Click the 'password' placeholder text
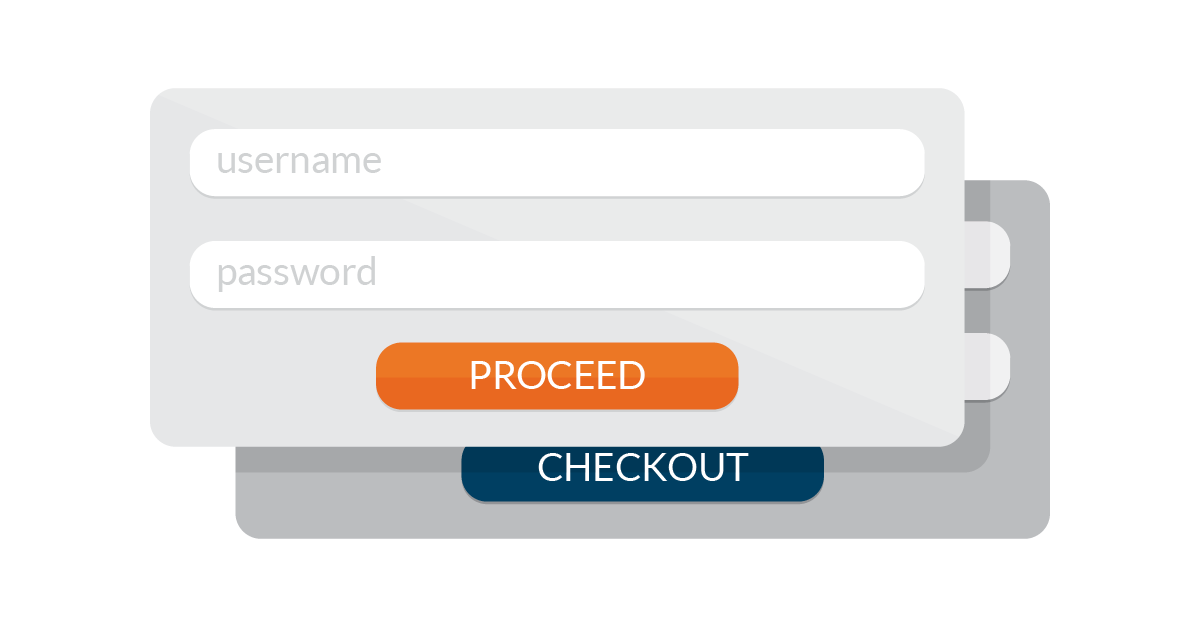1200x627 pixels. (297, 274)
